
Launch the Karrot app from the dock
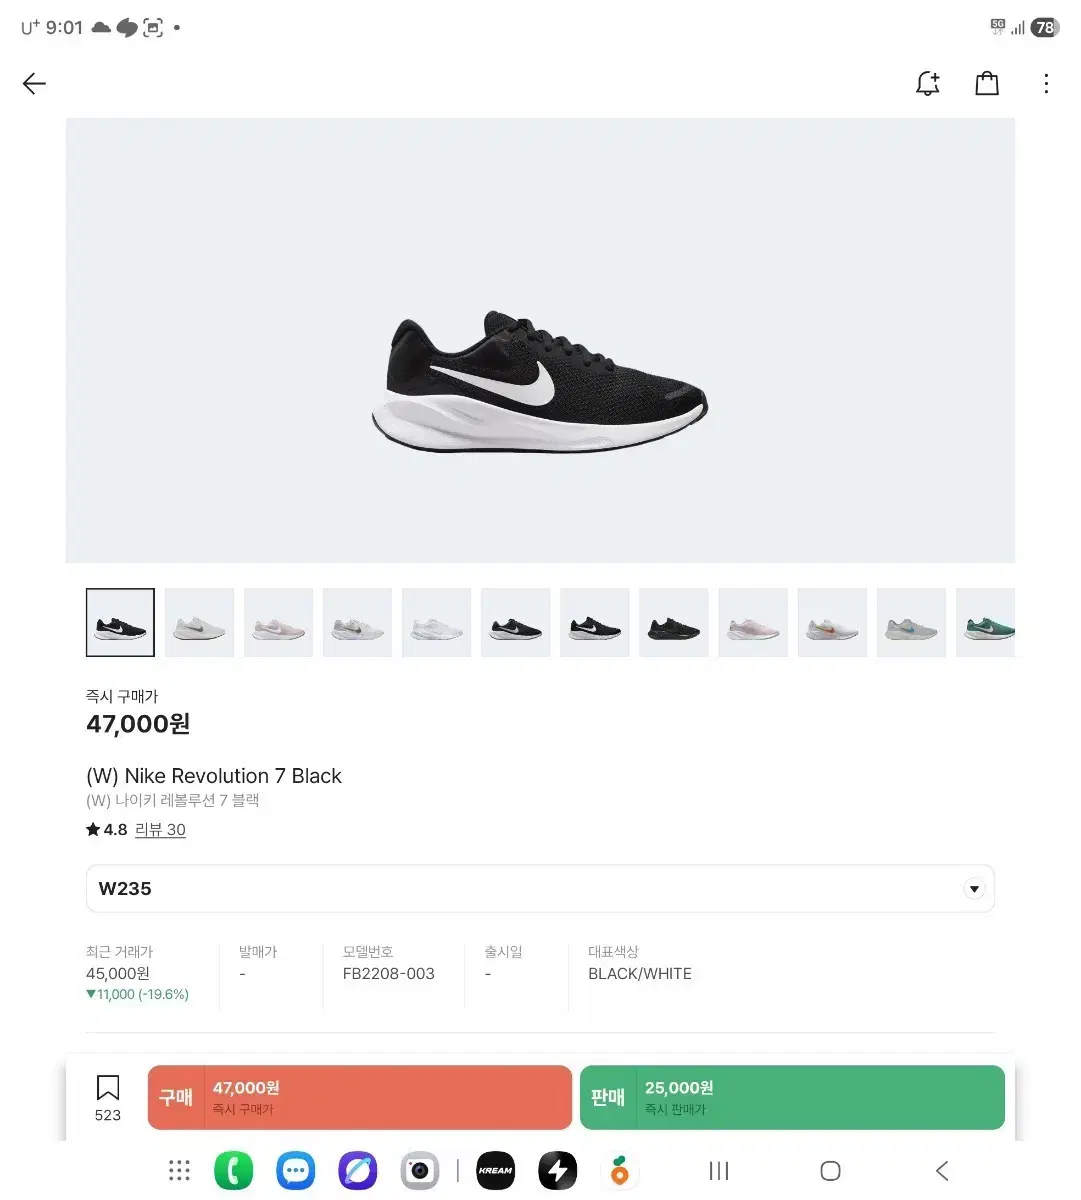pyautogui.click(x=619, y=1170)
